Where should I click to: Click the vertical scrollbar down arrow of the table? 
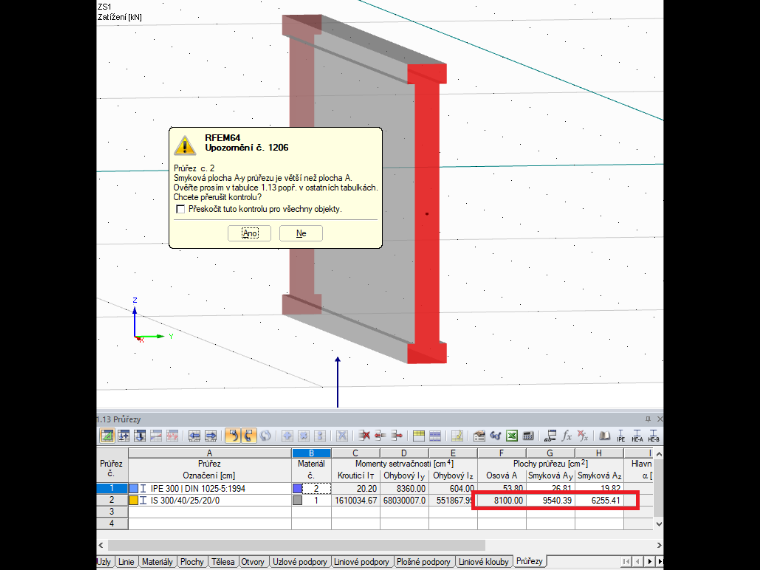pos(659,523)
